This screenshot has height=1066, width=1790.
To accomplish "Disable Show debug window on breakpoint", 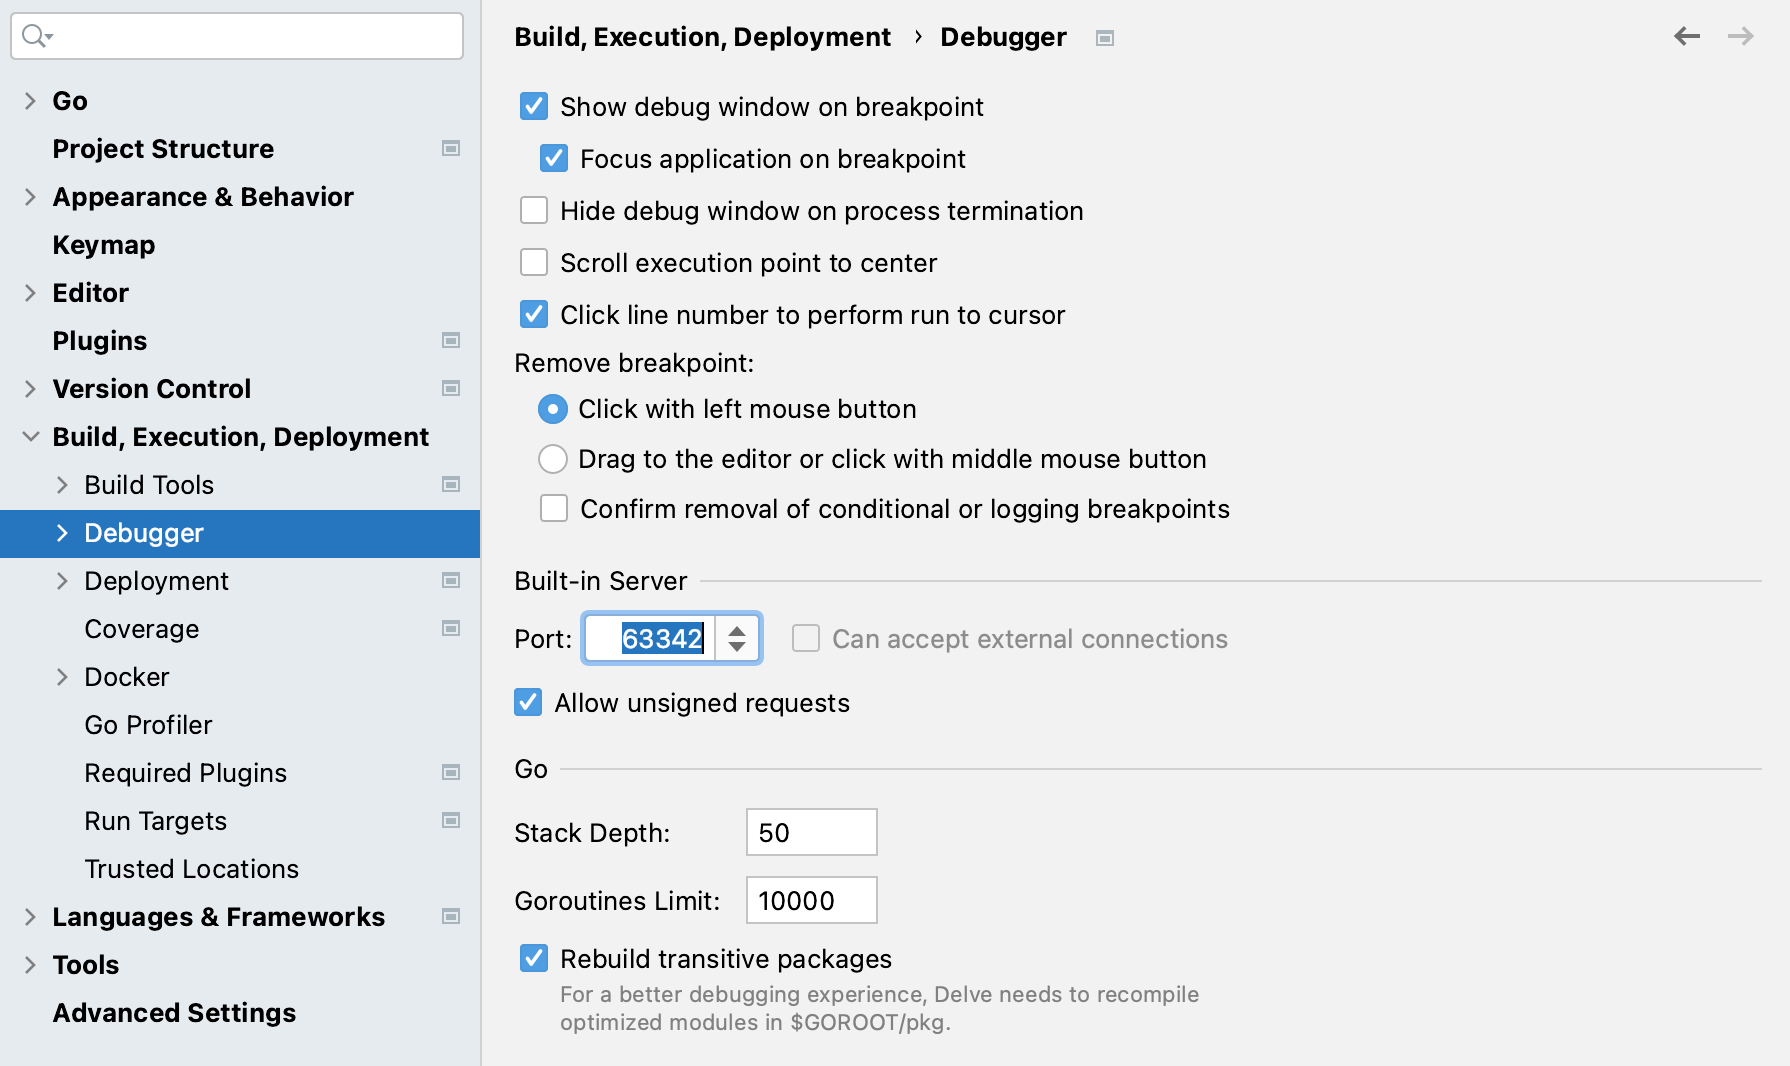I will pyautogui.click(x=534, y=107).
